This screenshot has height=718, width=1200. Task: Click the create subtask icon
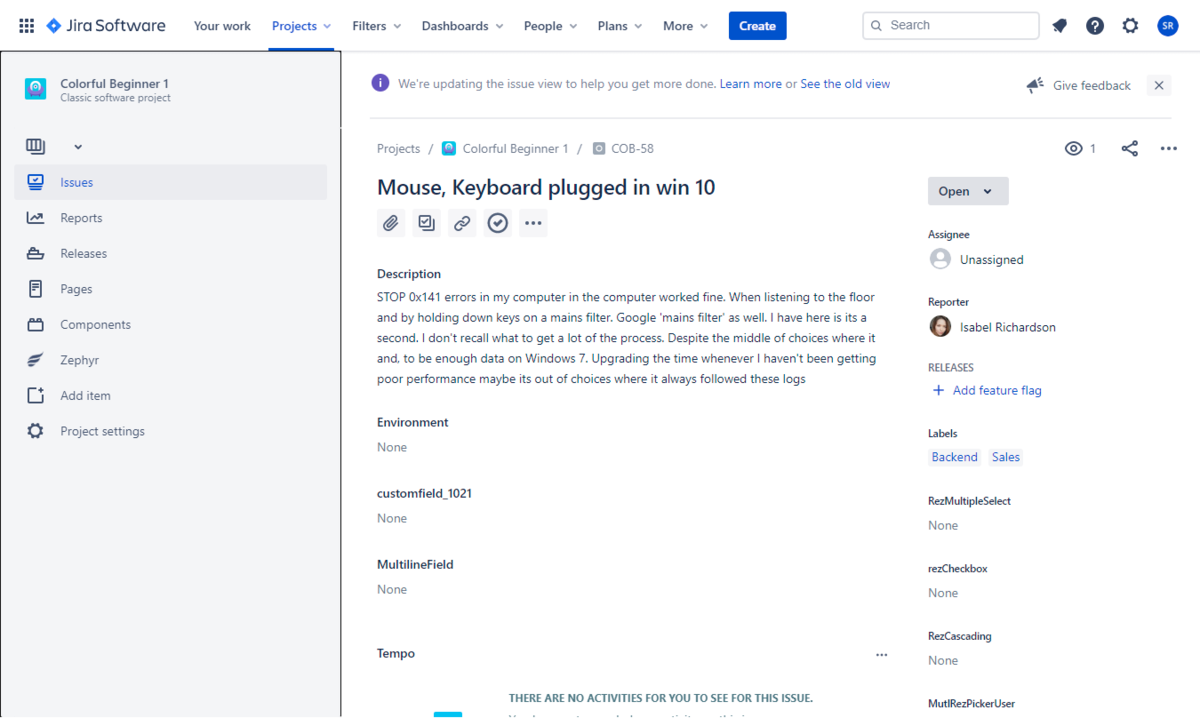(x=426, y=223)
